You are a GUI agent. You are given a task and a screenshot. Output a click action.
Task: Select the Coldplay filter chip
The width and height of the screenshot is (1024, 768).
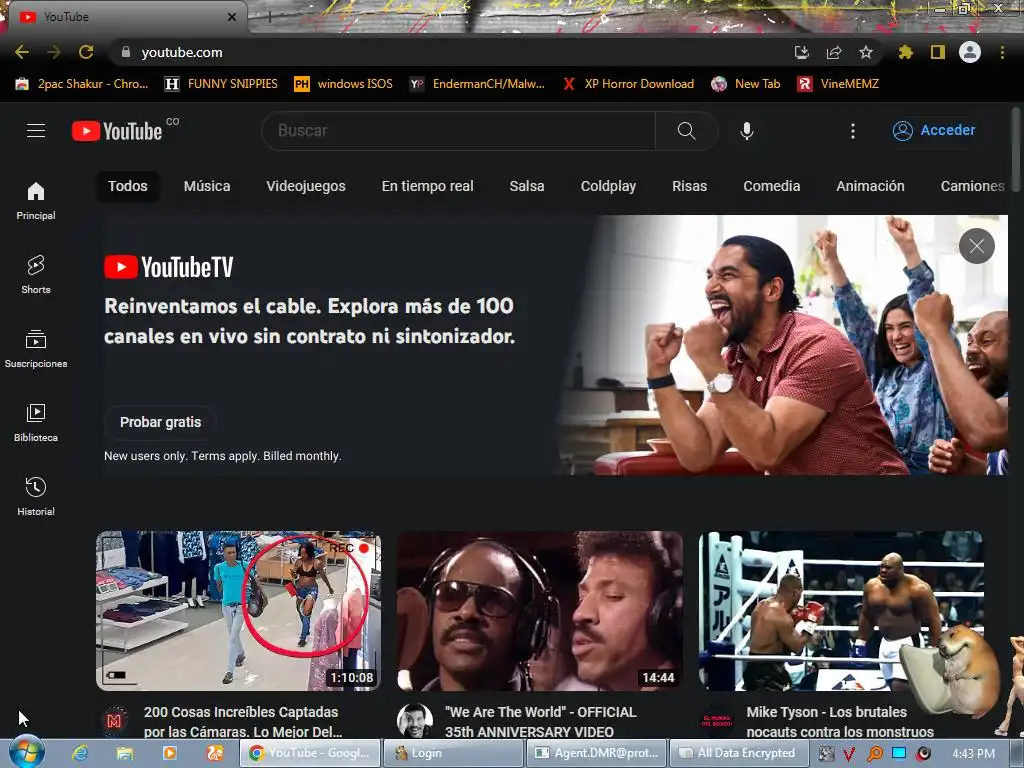(608, 186)
